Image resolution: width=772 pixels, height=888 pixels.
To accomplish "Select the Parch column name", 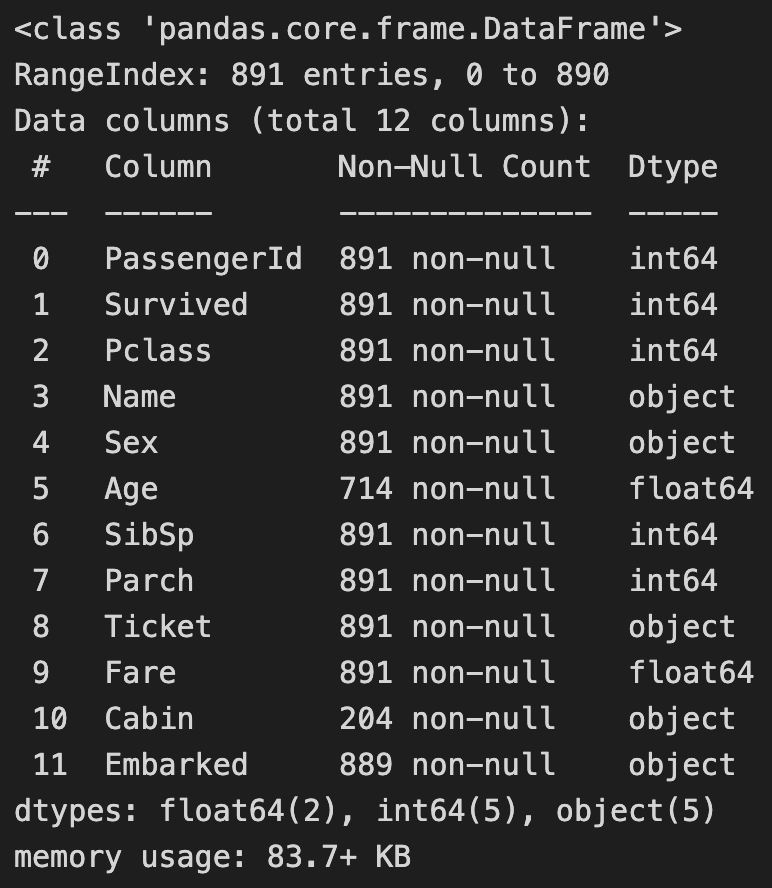I will click(x=149, y=580).
